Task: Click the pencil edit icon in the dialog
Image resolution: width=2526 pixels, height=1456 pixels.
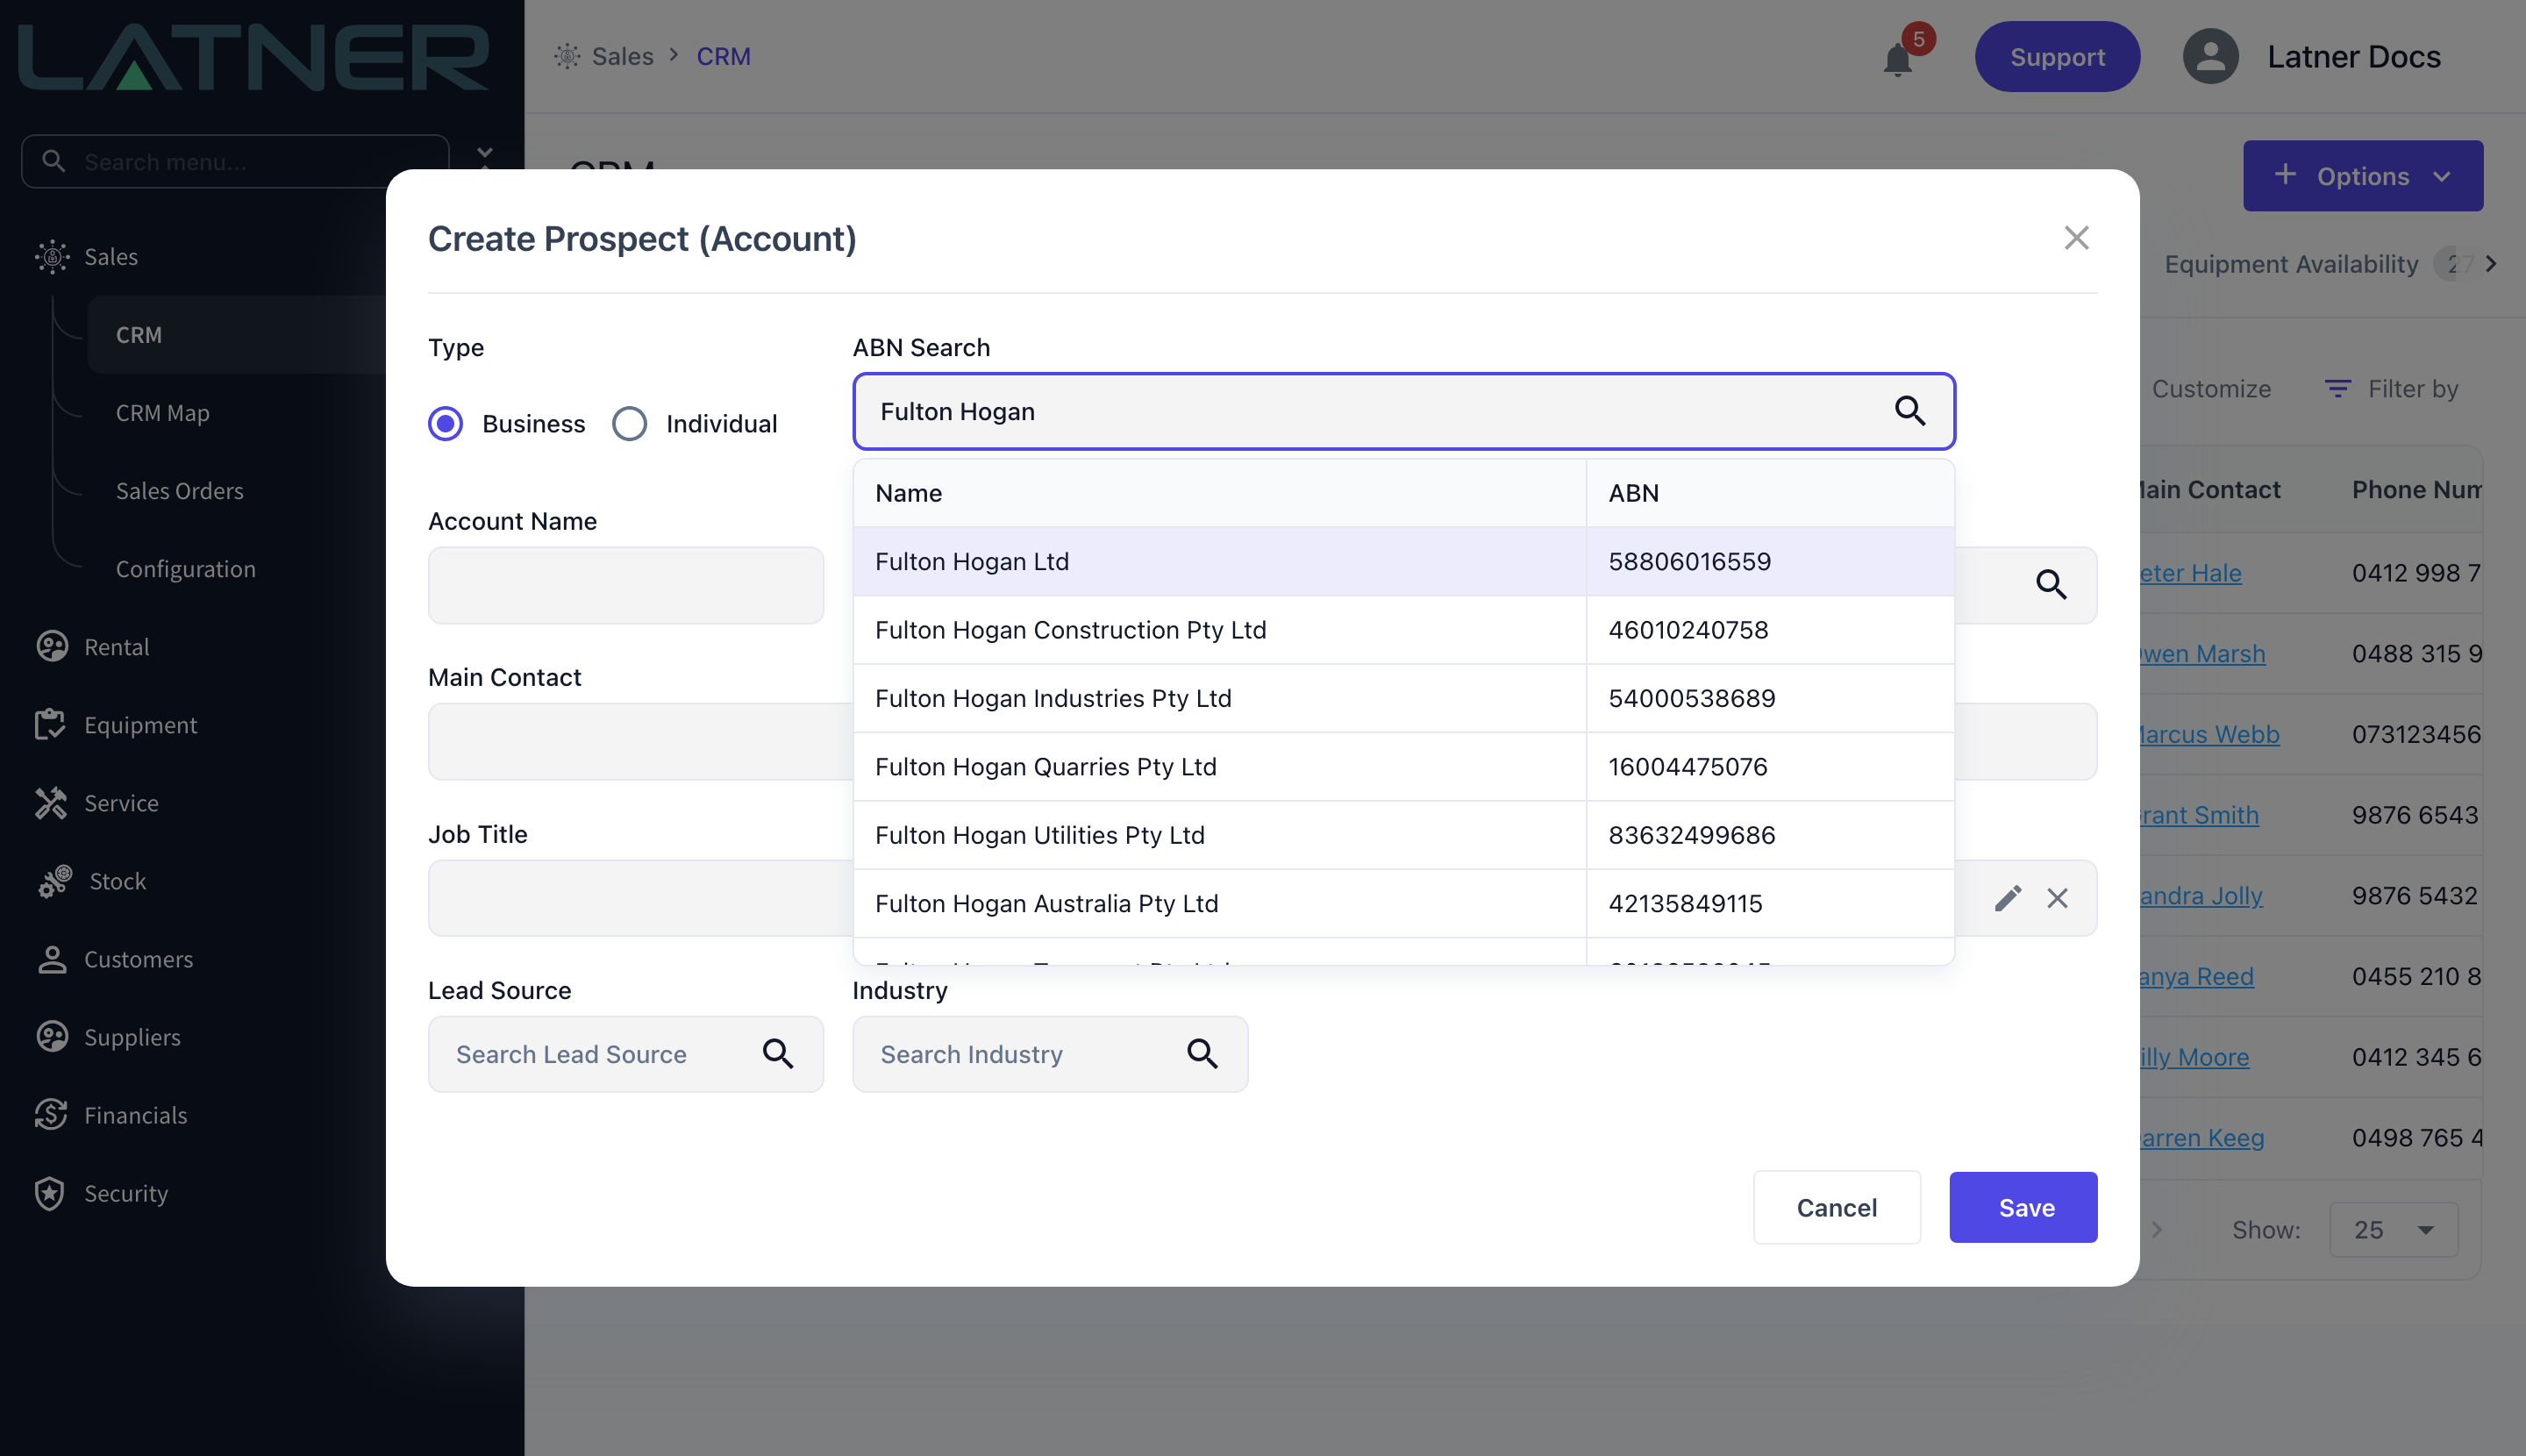Action: (2008, 898)
